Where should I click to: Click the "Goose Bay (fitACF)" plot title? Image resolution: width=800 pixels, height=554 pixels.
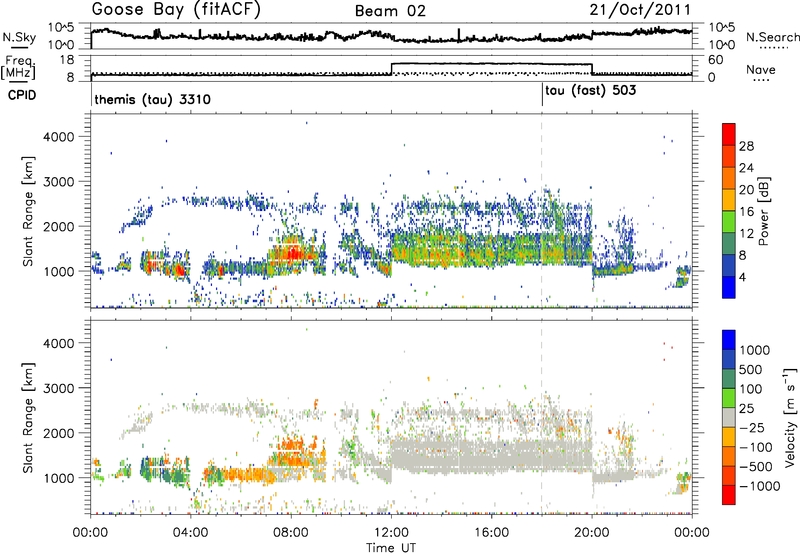click(176, 10)
